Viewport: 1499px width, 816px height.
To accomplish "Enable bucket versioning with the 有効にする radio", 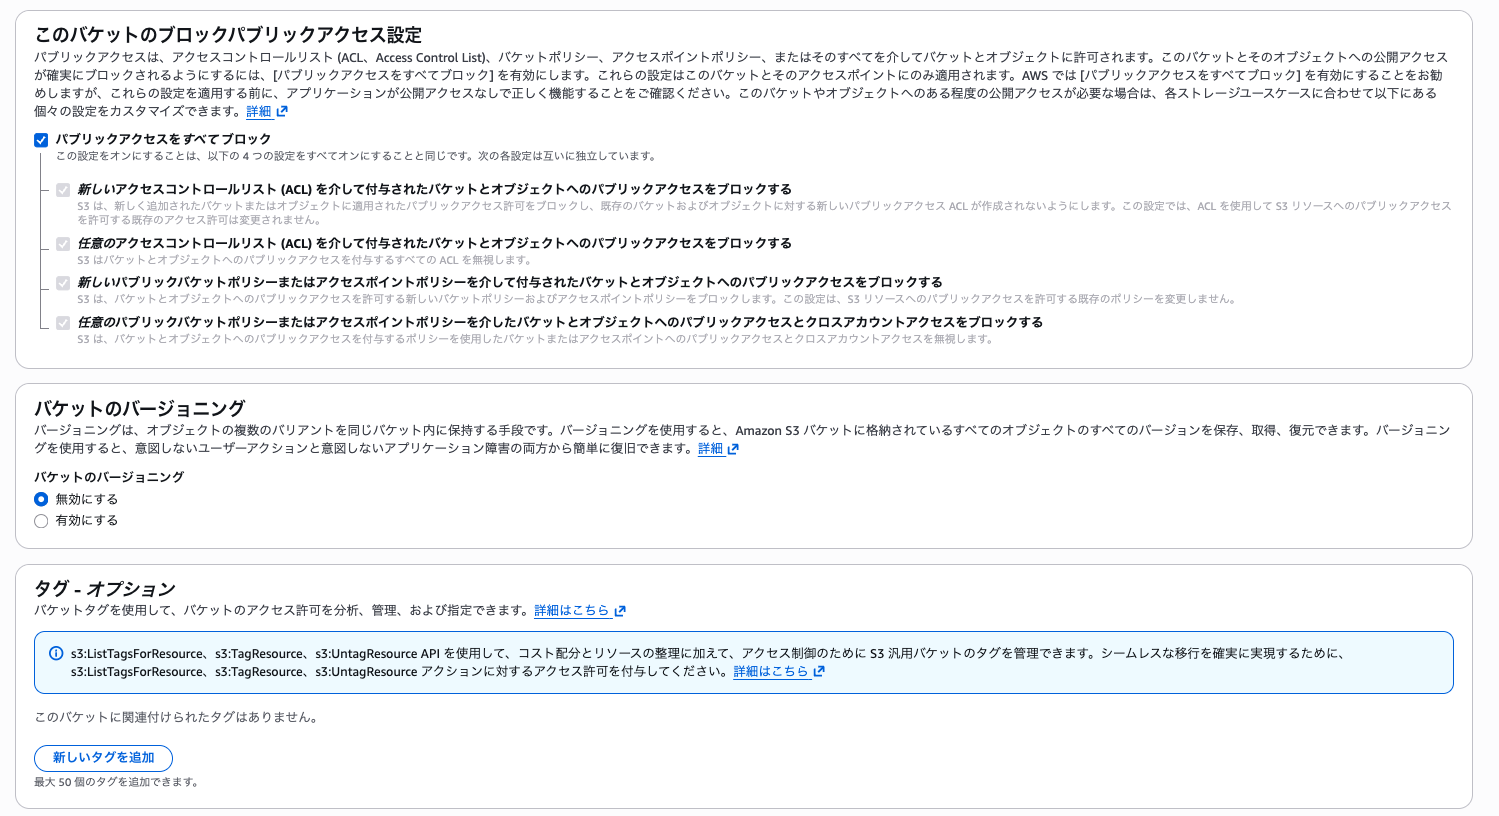I will pos(41,520).
